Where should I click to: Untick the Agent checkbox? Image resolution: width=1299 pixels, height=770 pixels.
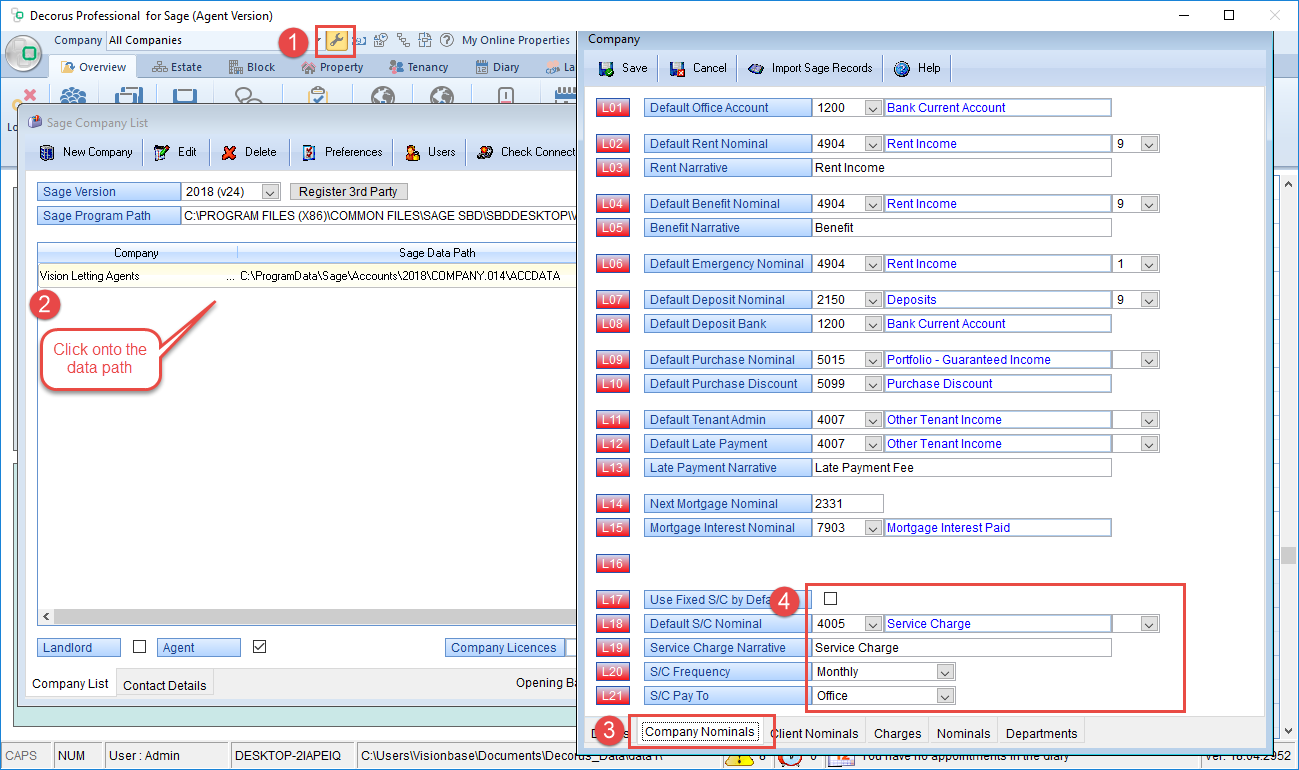point(260,647)
